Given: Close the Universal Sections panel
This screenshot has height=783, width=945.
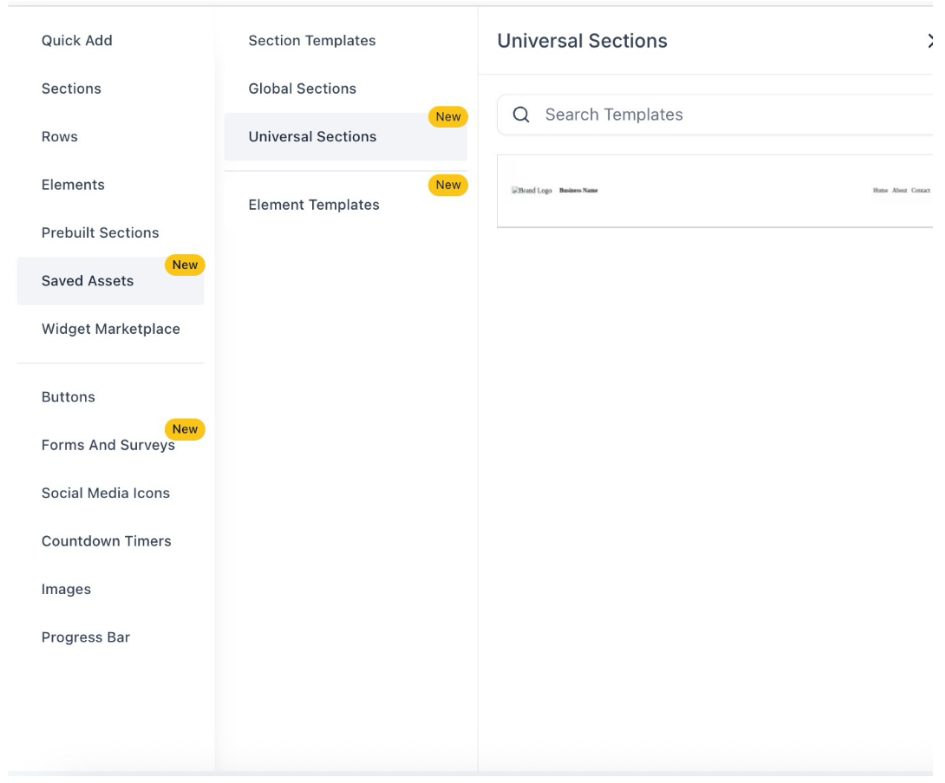Looking at the screenshot, I should [x=931, y=41].
